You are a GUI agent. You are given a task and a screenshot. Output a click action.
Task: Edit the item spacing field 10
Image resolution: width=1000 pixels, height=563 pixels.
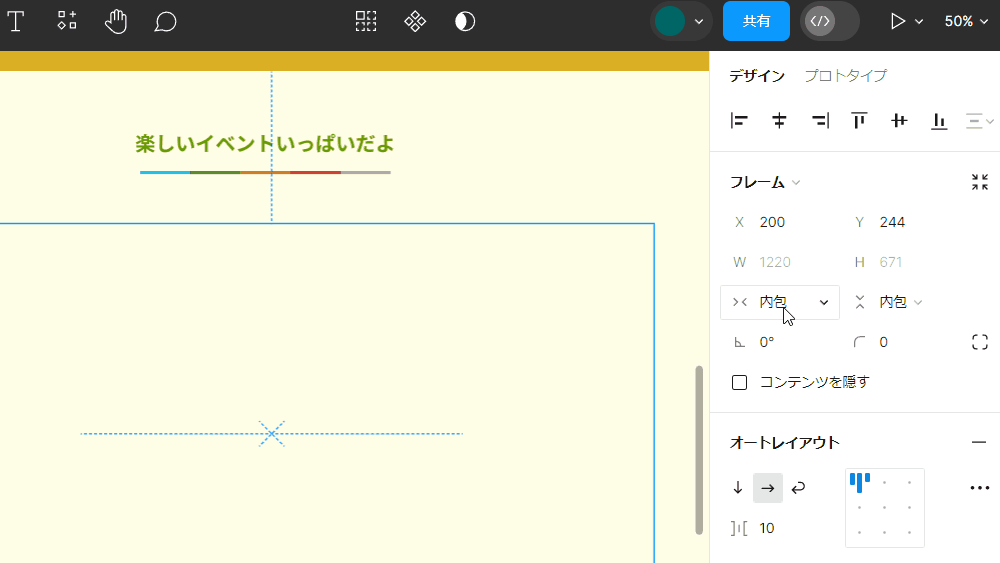780,528
